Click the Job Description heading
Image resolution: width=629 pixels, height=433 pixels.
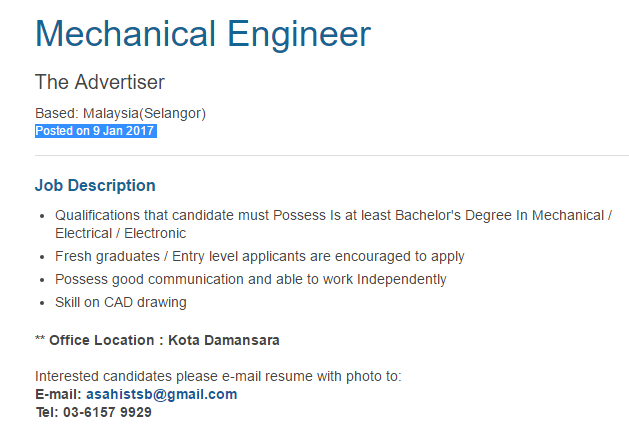tap(95, 186)
